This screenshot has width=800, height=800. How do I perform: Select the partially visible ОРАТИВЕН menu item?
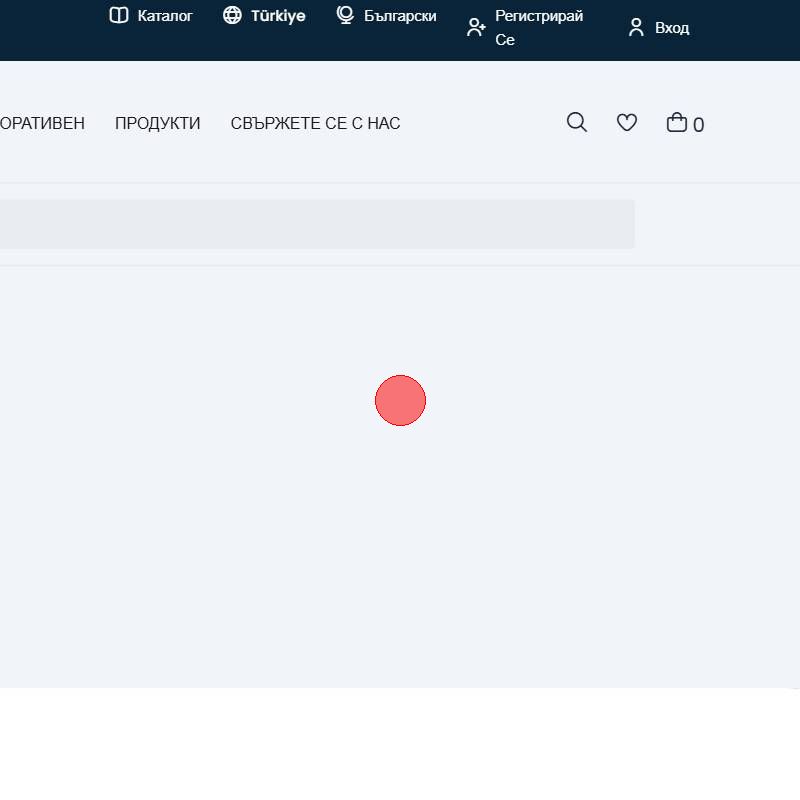42,123
